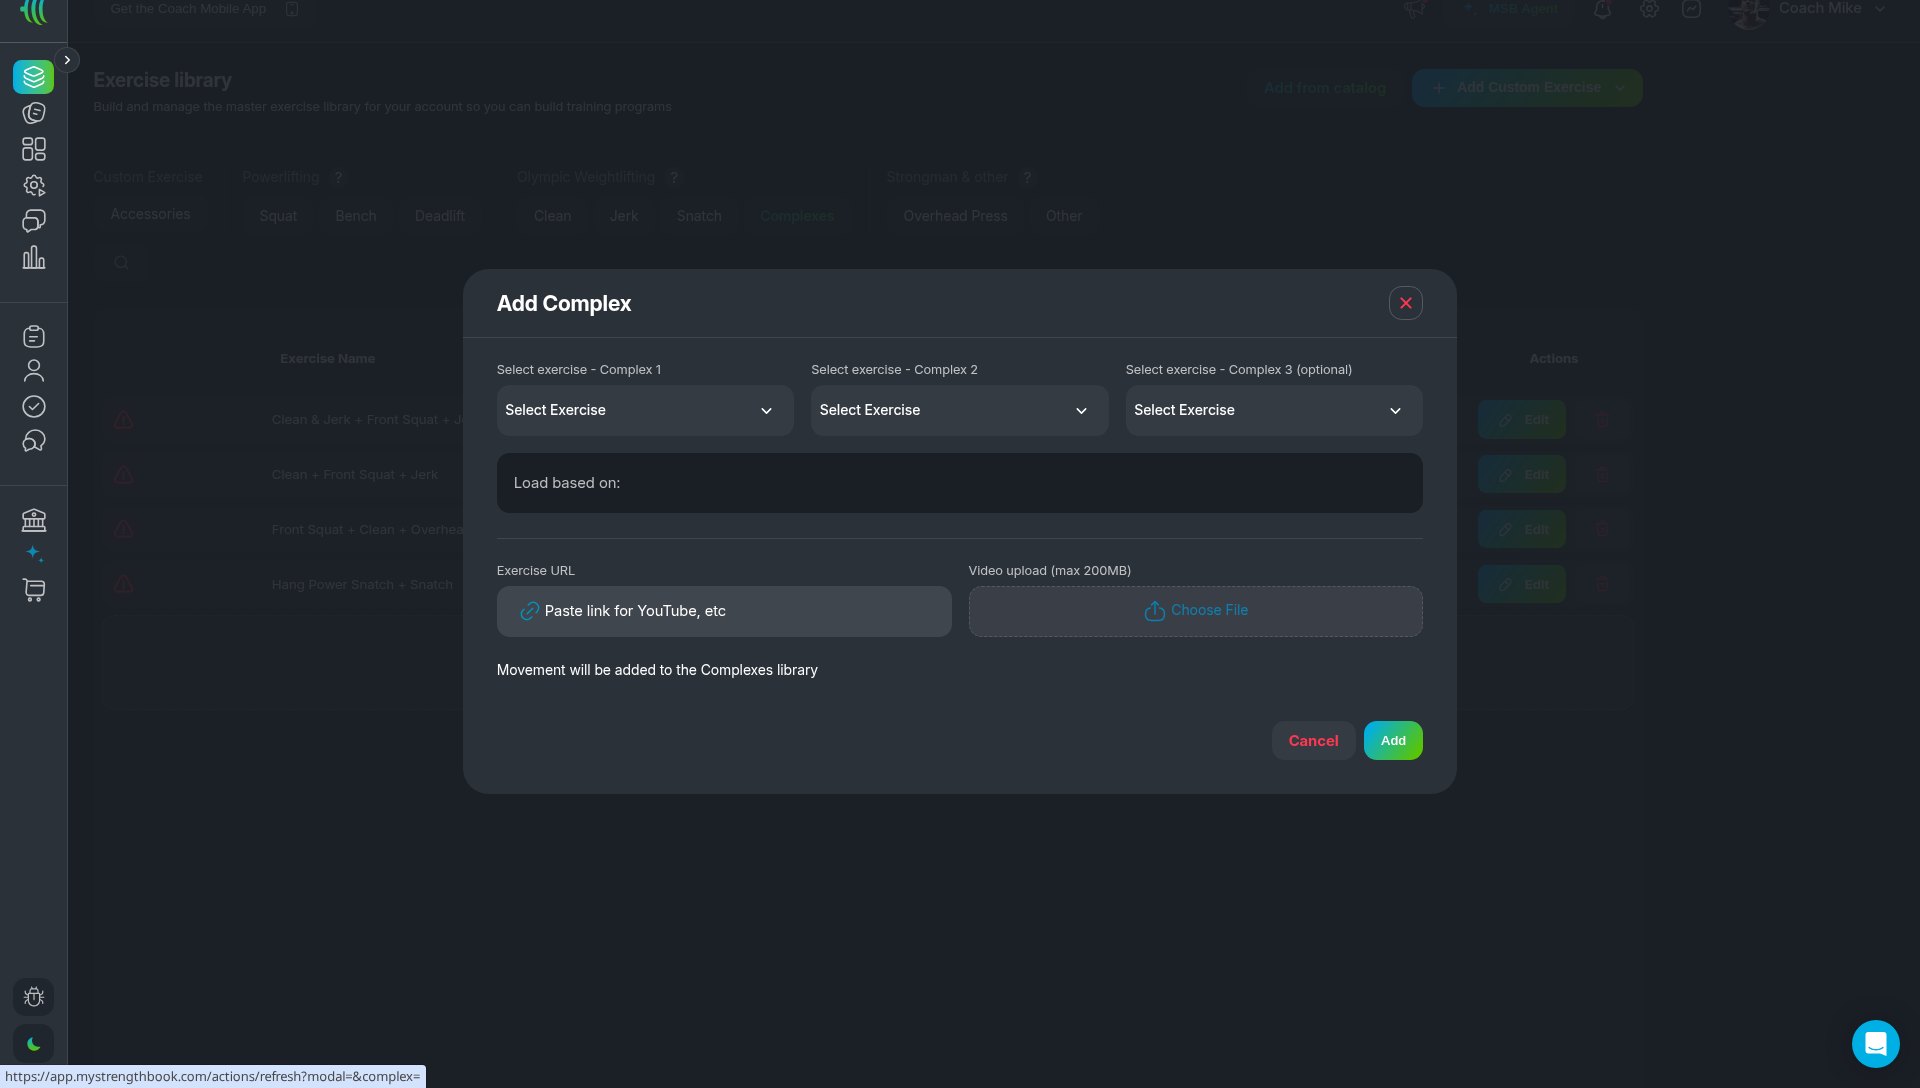Open the gear automation icon in sidebar
The height and width of the screenshot is (1088, 1920).
(x=33, y=185)
